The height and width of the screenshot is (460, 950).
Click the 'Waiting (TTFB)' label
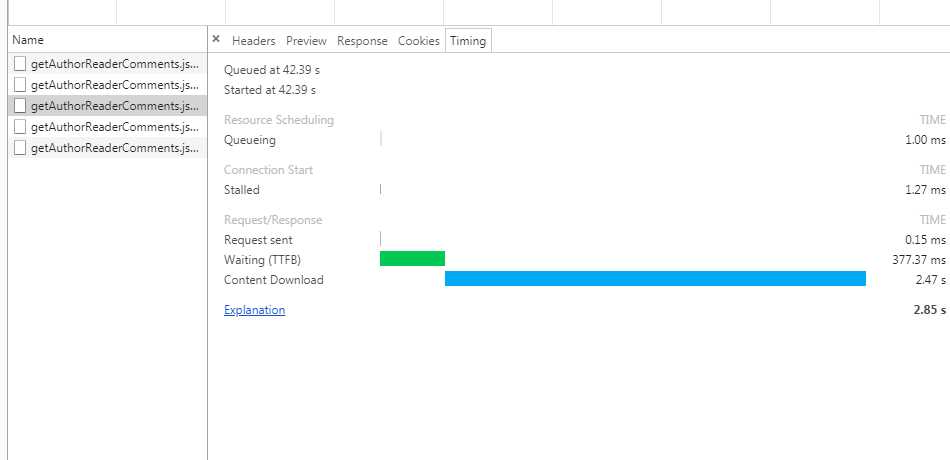point(262,260)
